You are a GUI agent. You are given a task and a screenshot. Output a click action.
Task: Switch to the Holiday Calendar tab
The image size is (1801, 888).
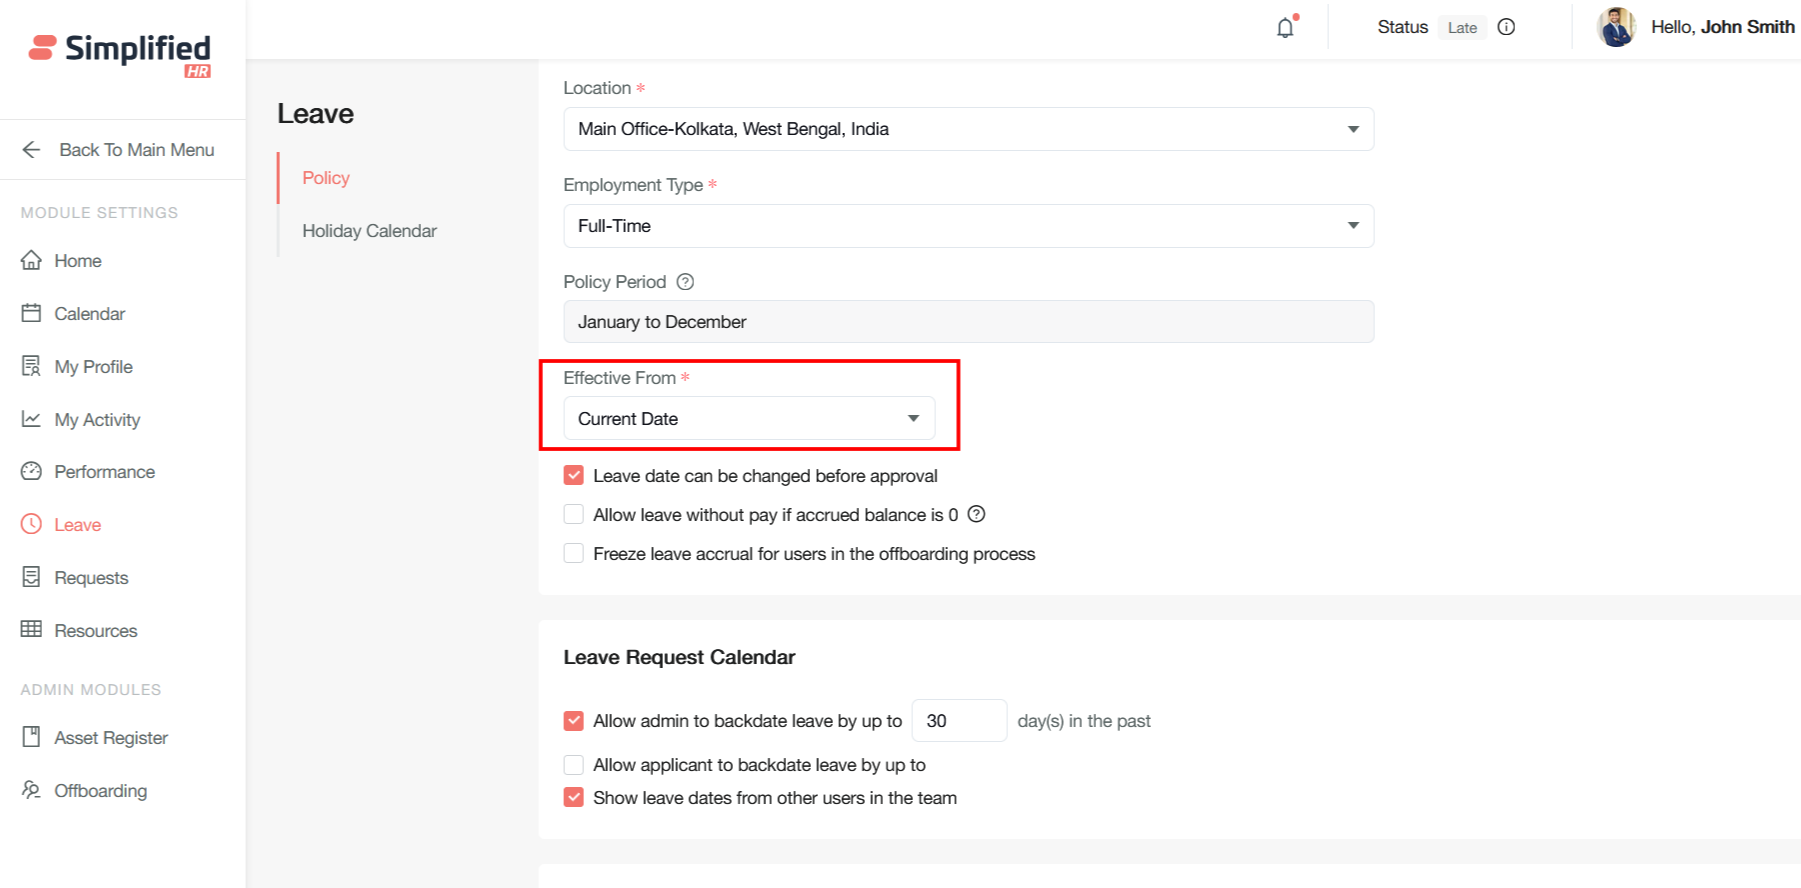coord(369,231)
